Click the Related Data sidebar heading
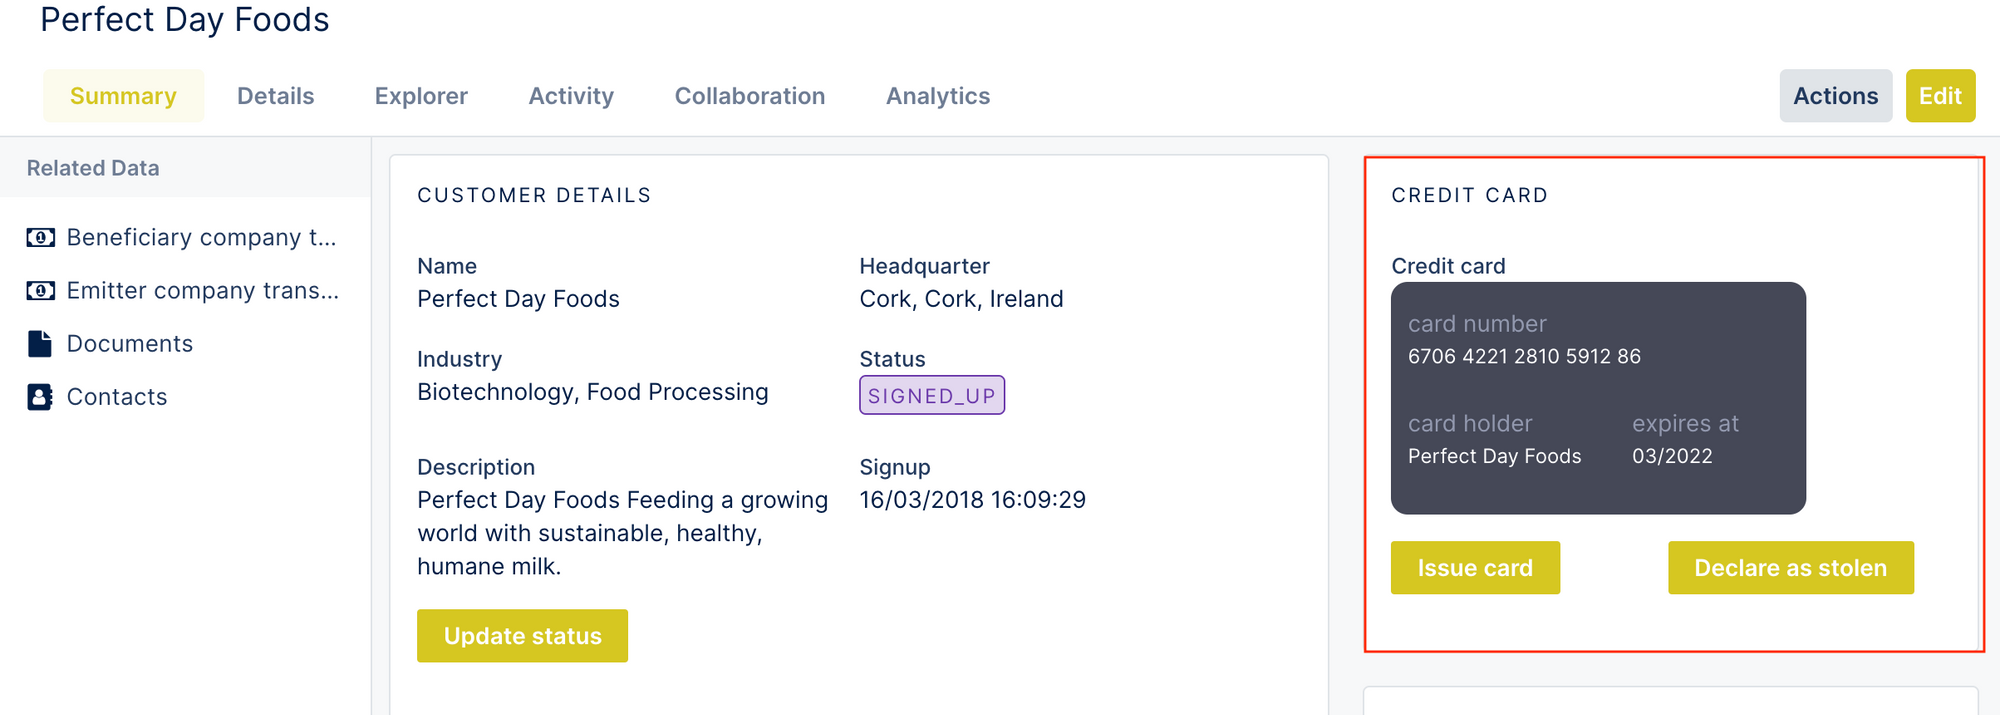This screenshot has height=715, width=2000. [93, 168]
